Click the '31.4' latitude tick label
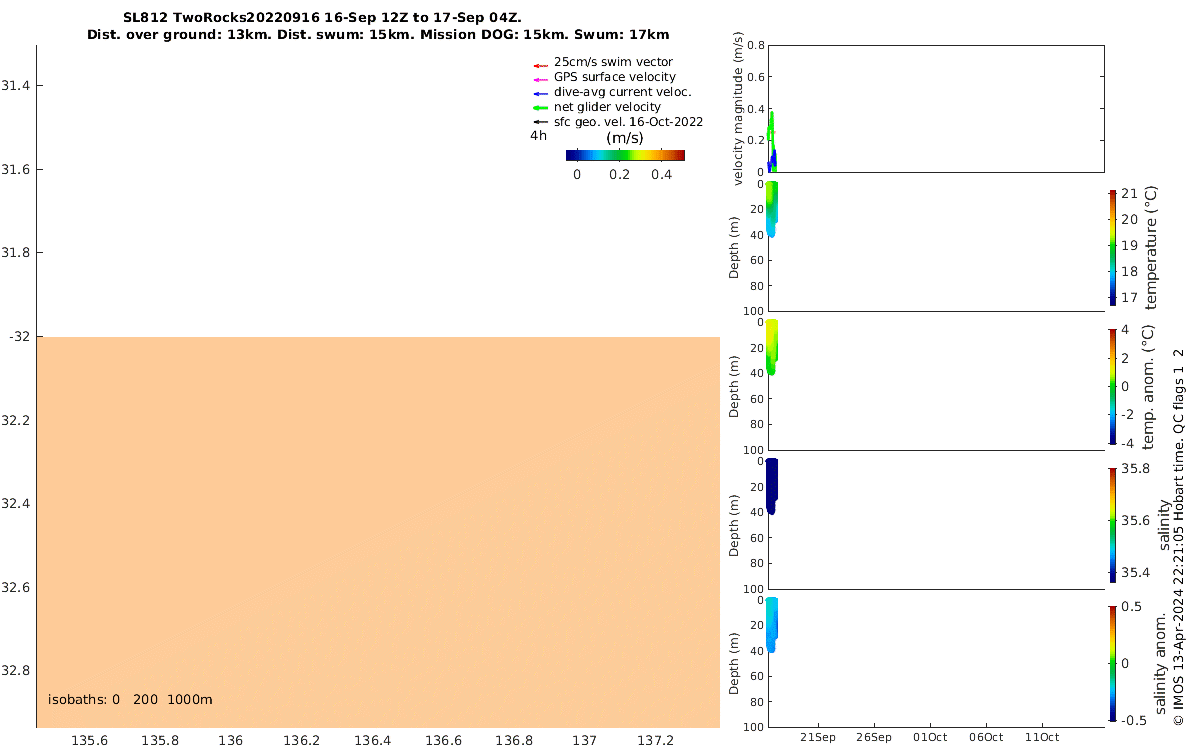This screenshot has width=1200, height=750. click(x=15, y=86)
